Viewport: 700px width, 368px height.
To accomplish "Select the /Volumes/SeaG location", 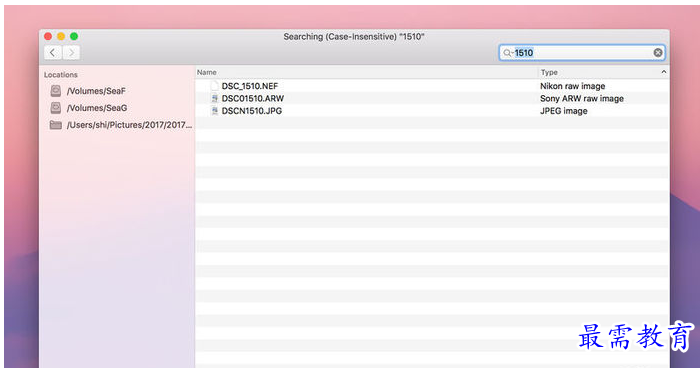I will pos(97,108).
